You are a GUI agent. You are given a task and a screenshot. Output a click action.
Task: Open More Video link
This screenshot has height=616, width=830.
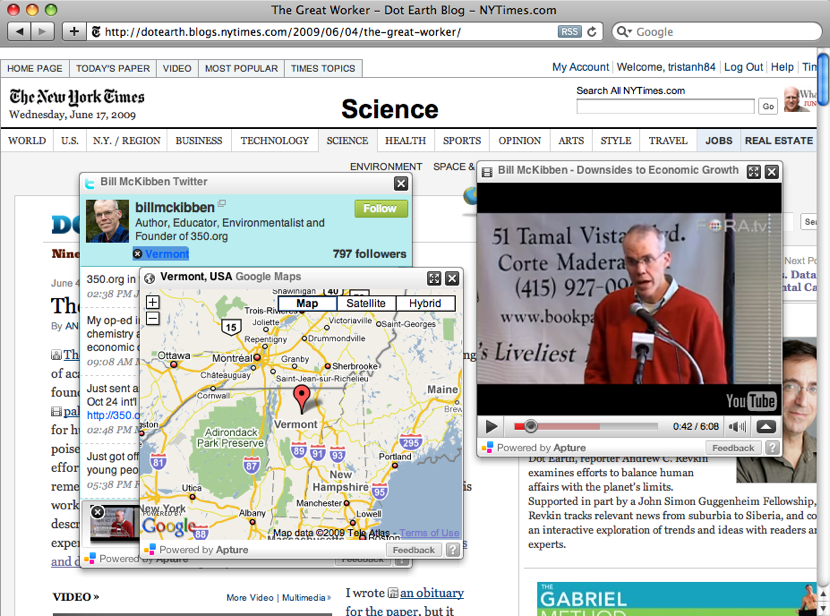(250, 597)
